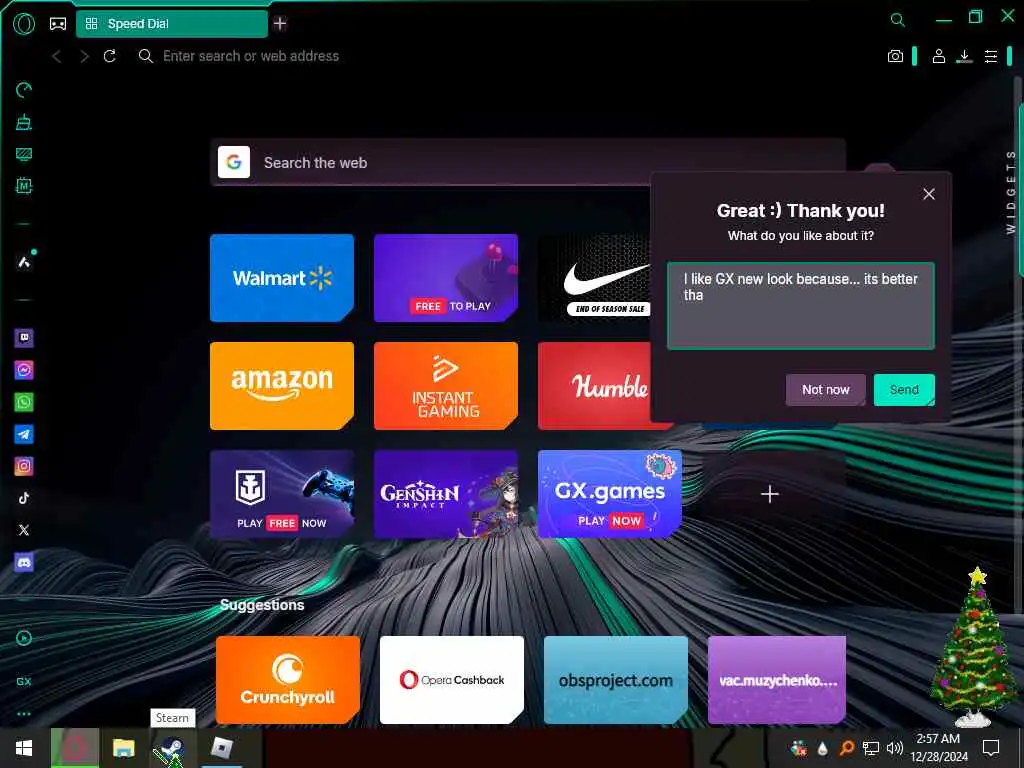Open Discord in sidebar
This screenshot has width=1024, height=768.
(24, 562)
